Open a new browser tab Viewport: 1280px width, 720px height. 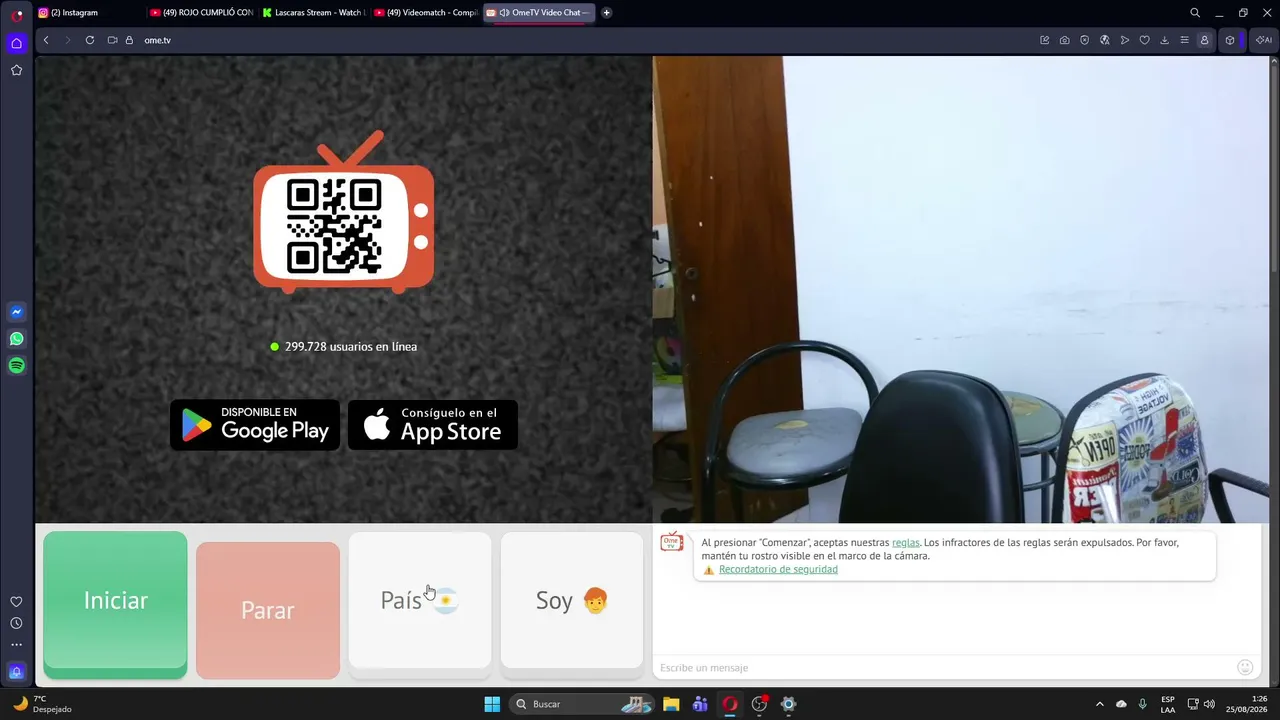point(607,13)
